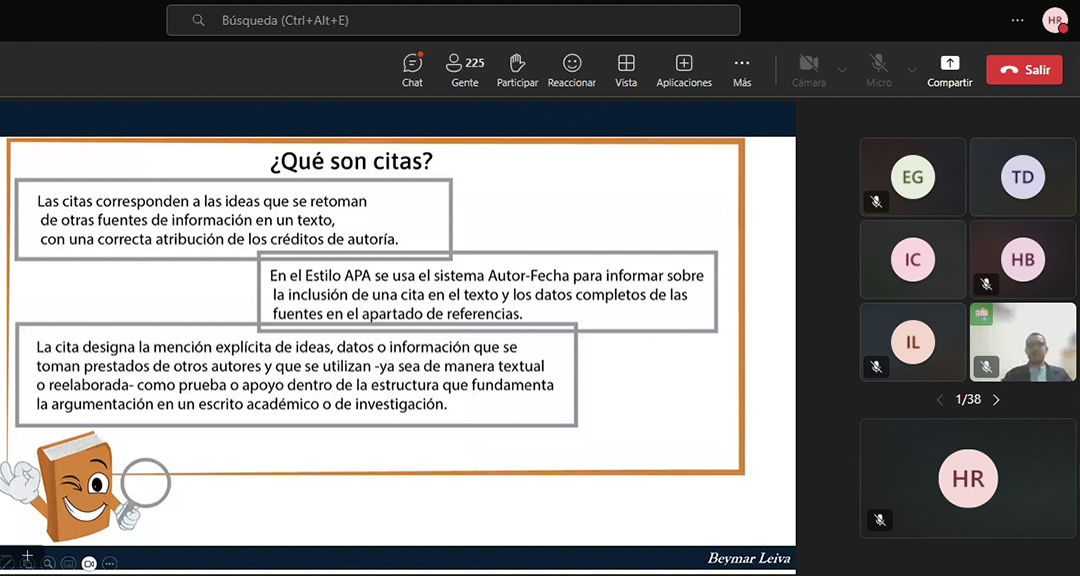Click the slide subtitles control icon

(68, 563)
